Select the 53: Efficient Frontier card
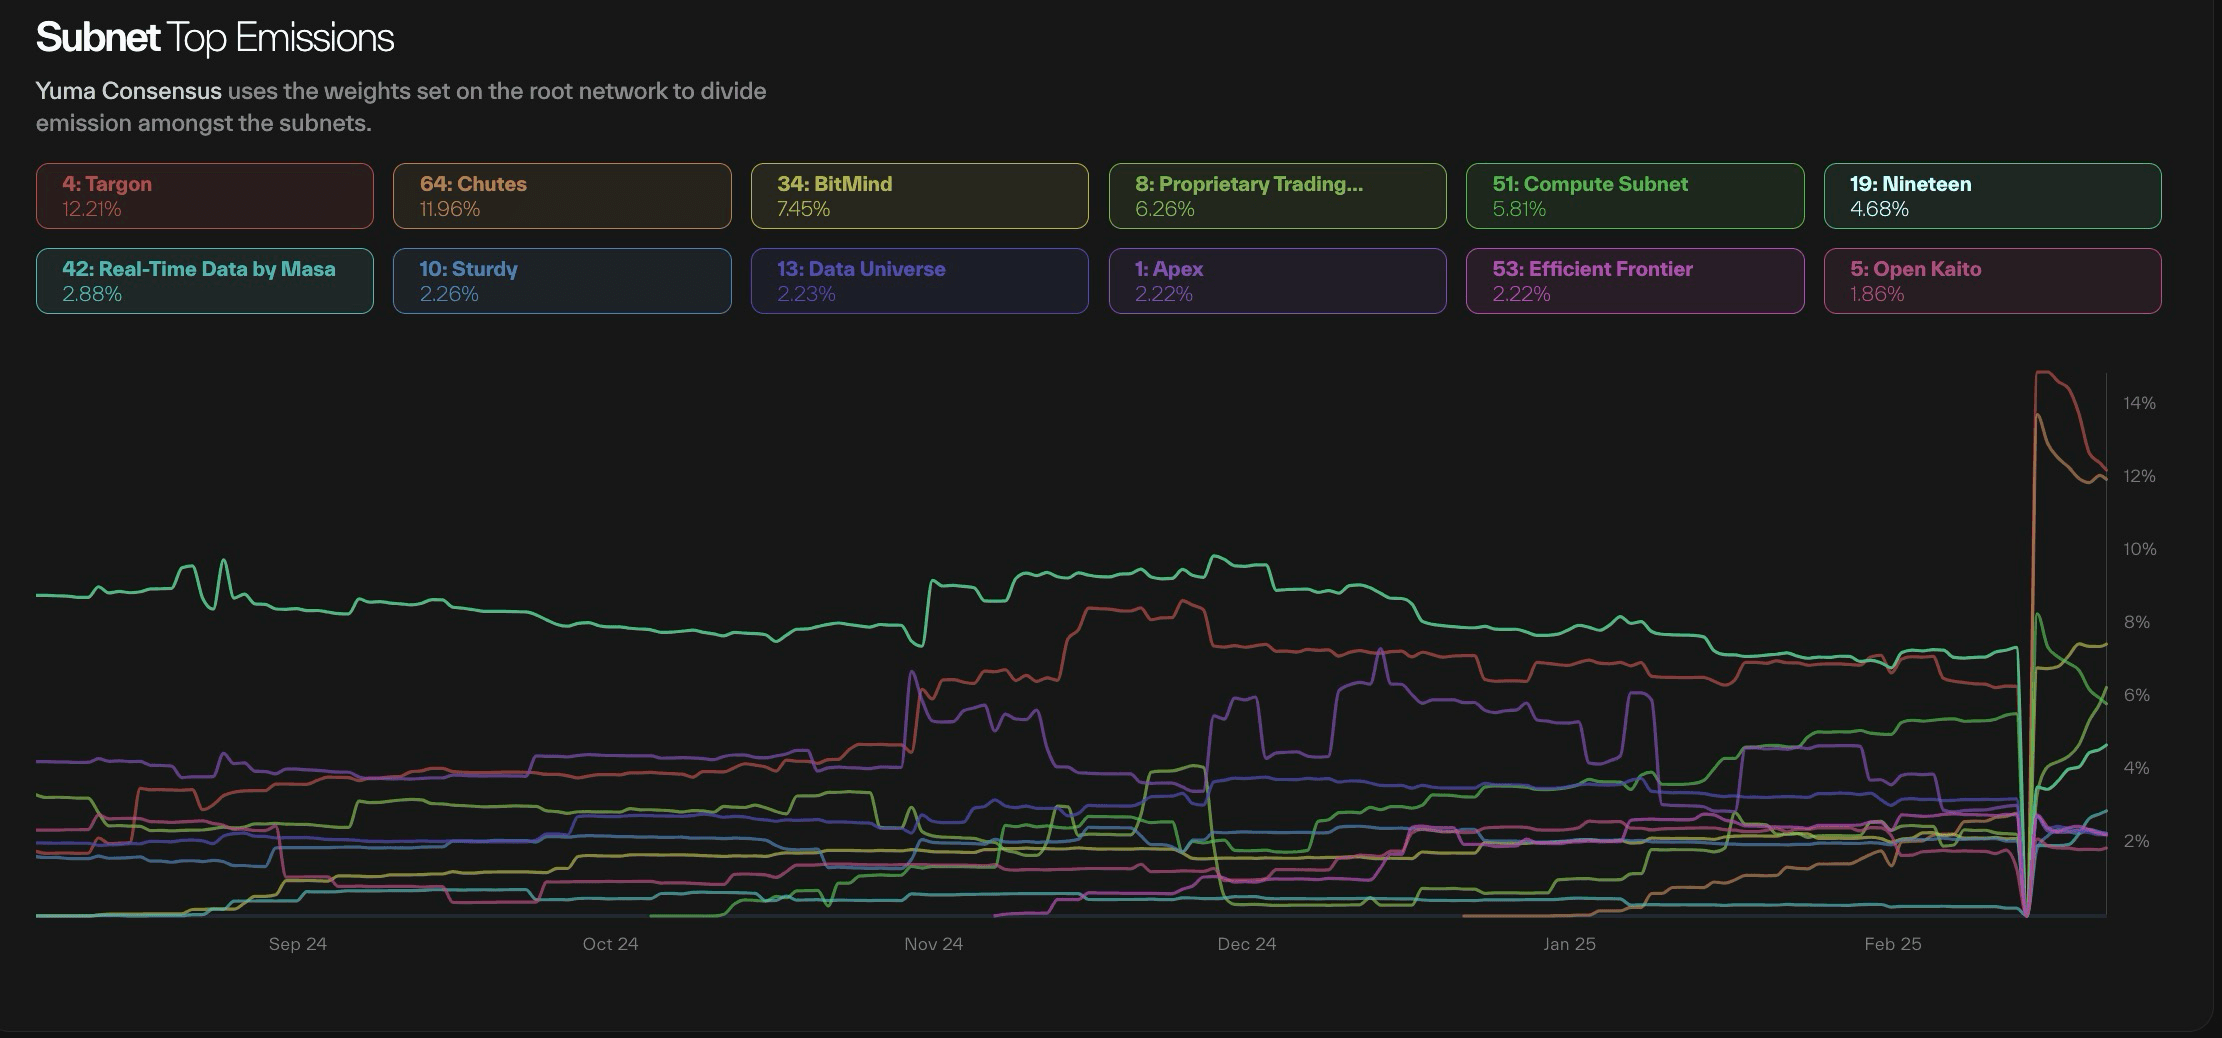The width and height of the screenshot is (2222, 1038). click(x=1635, y=281)
